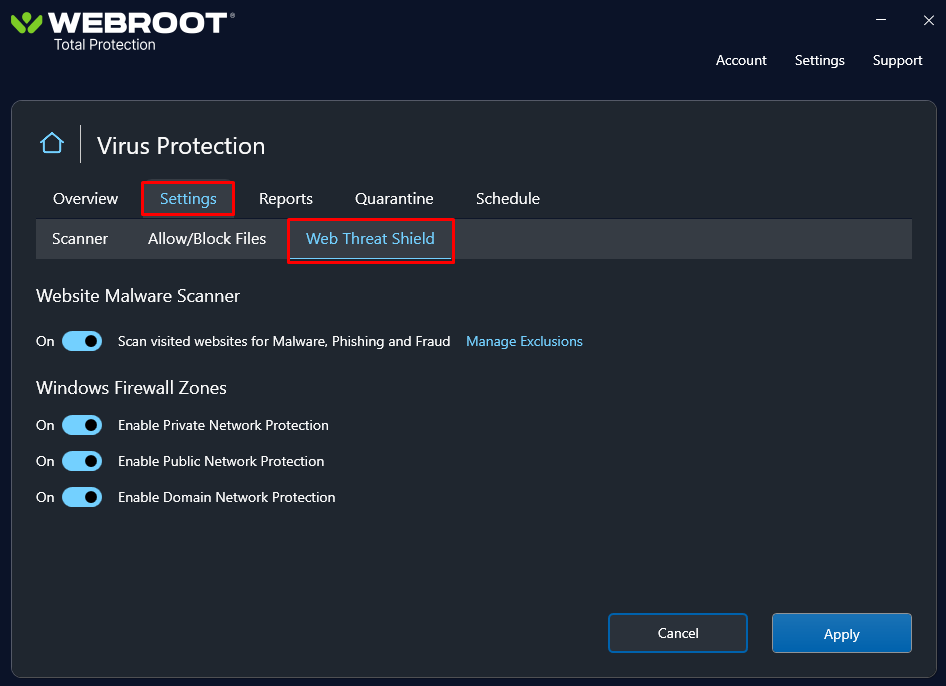Click the Webroot logo
946x686 pixels.
(122, 24)
